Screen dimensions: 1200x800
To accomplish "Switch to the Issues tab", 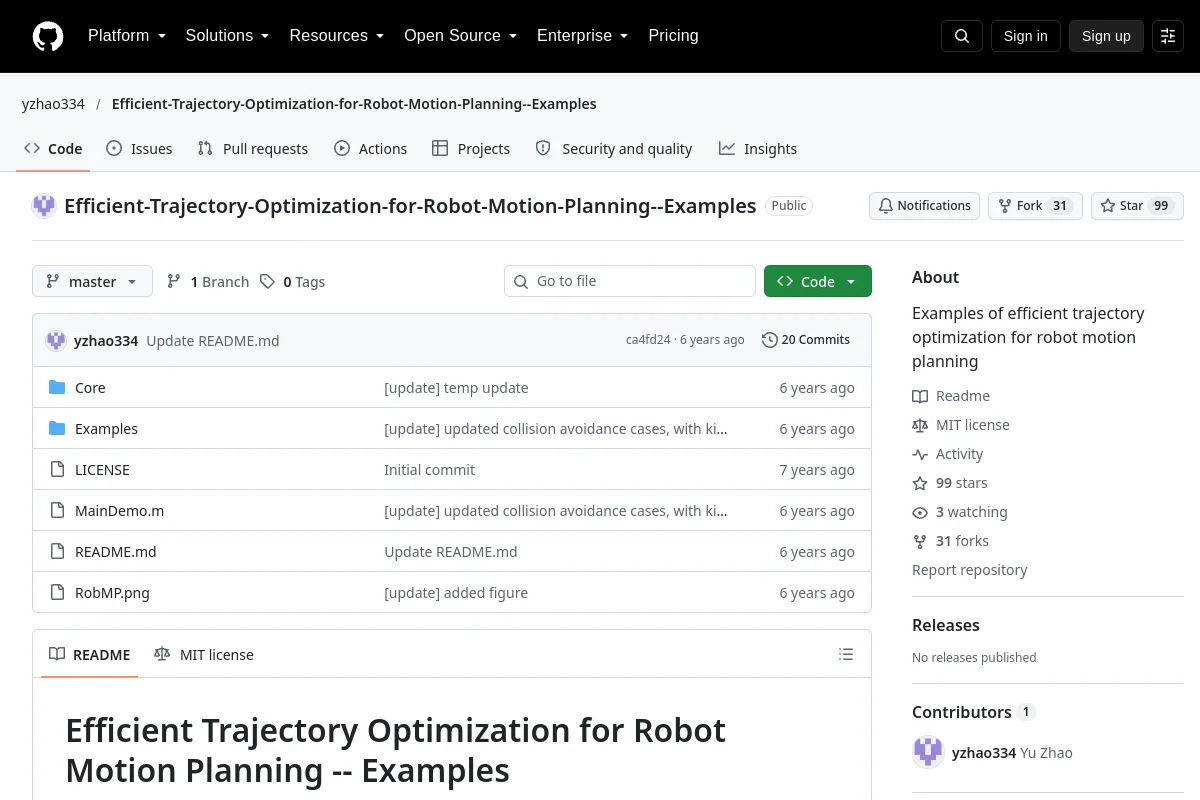I will pyautogui.click(x=139, y=149).
